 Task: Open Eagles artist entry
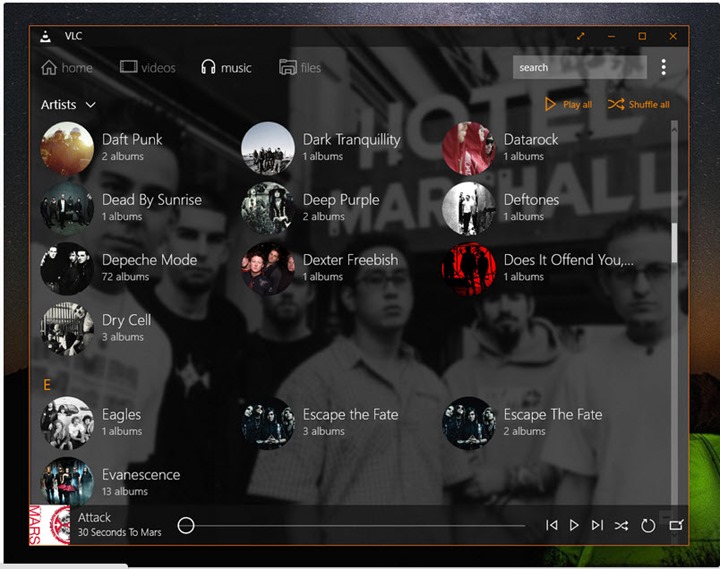coord(91,423)
